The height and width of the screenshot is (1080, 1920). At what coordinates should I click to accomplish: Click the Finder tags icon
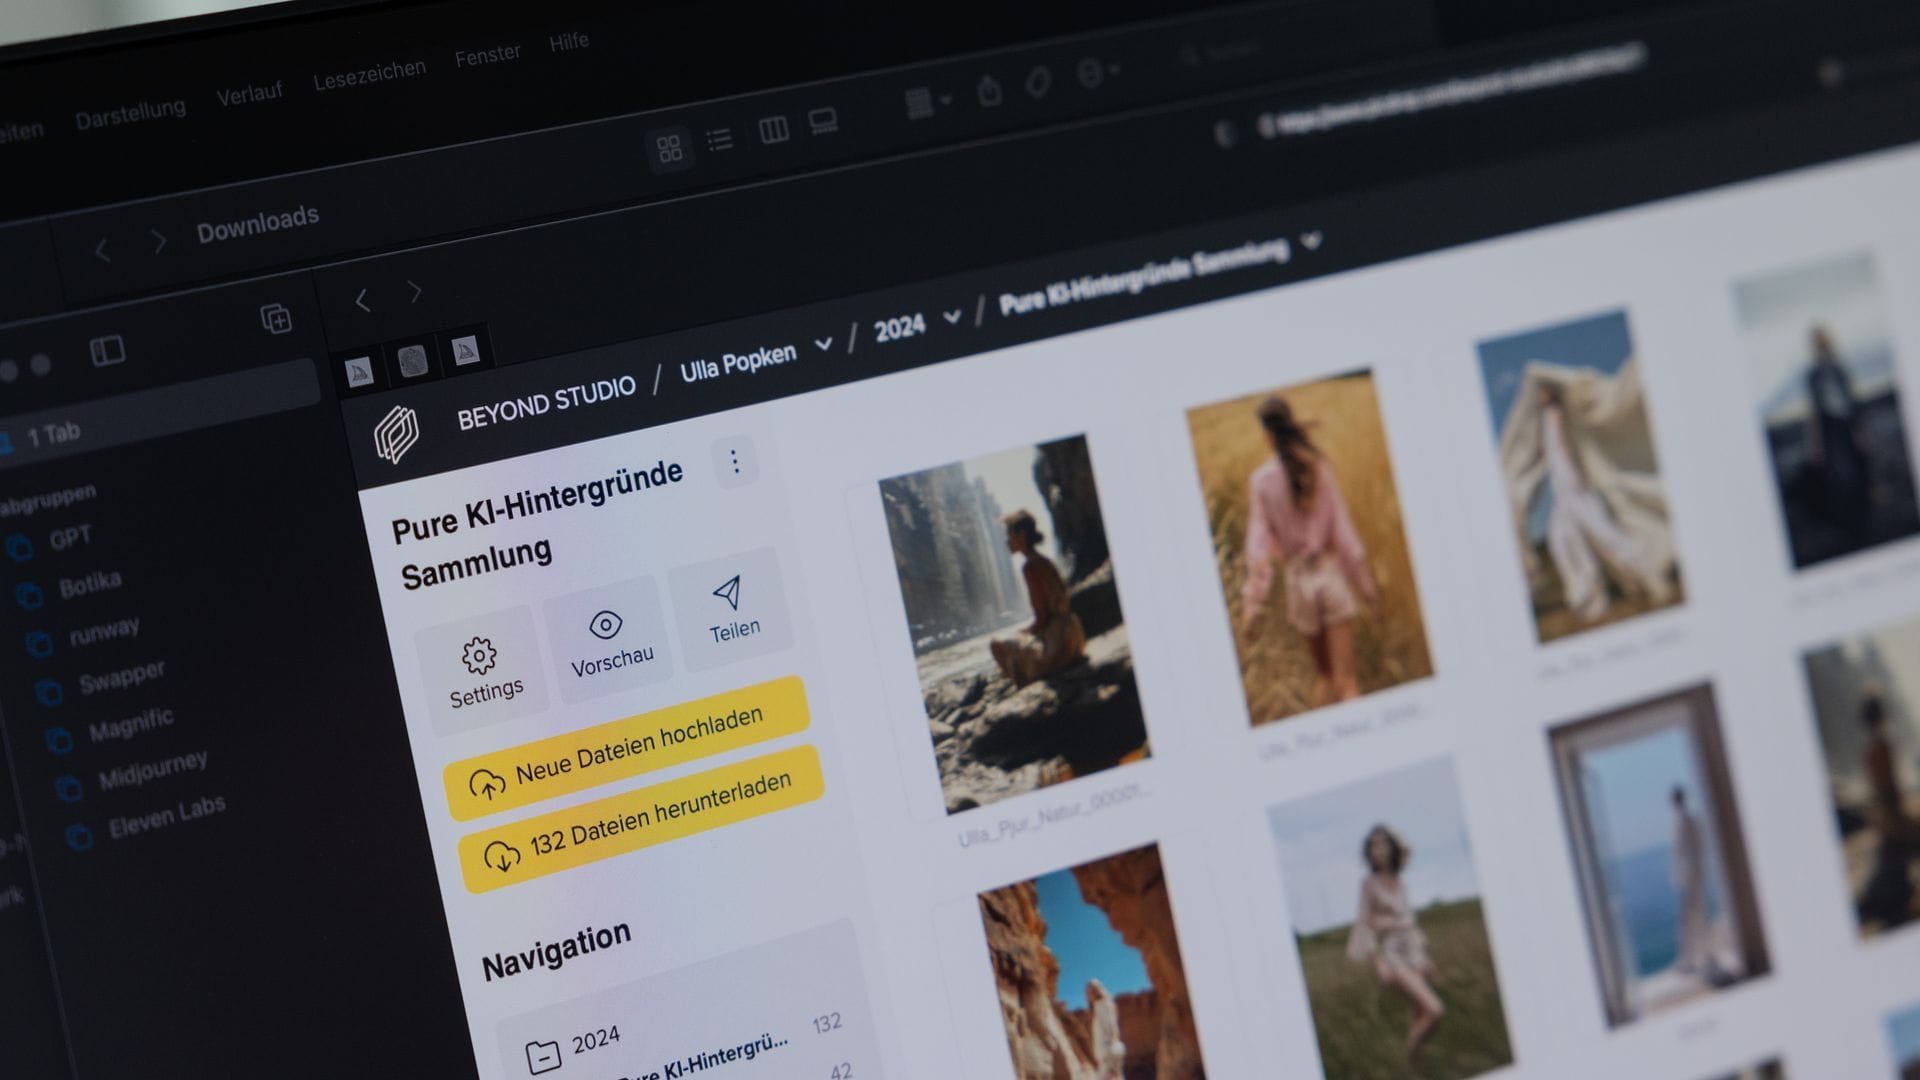(x=1038, y=82)
